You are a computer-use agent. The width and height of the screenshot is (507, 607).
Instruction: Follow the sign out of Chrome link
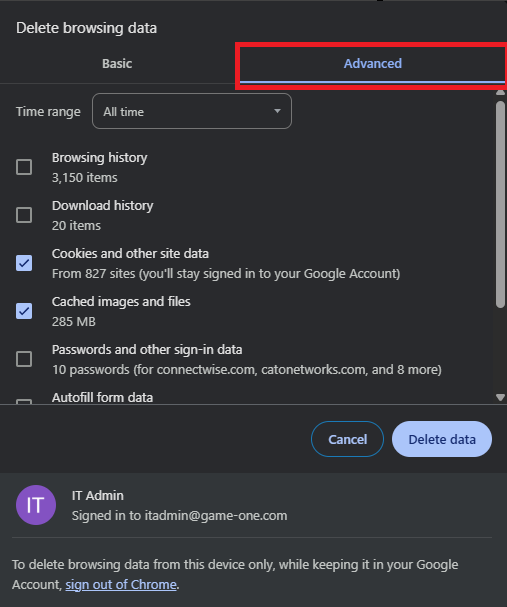pos(121,584)
